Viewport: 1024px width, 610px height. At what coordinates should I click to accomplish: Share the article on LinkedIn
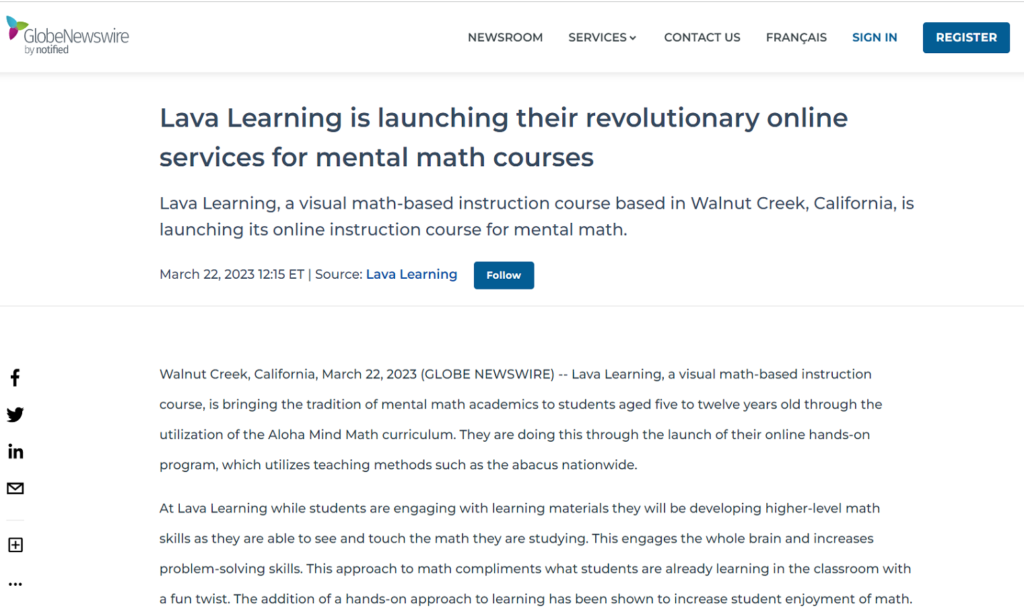pyautogui.click(x=15, y=451)
